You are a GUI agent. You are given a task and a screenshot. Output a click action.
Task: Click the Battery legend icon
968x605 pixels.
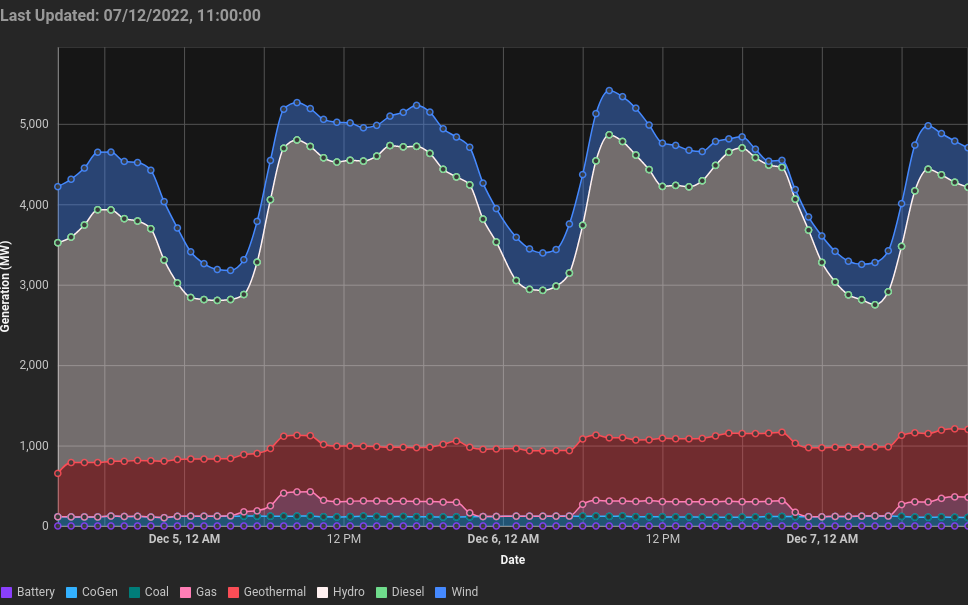[x=8, y=592]
